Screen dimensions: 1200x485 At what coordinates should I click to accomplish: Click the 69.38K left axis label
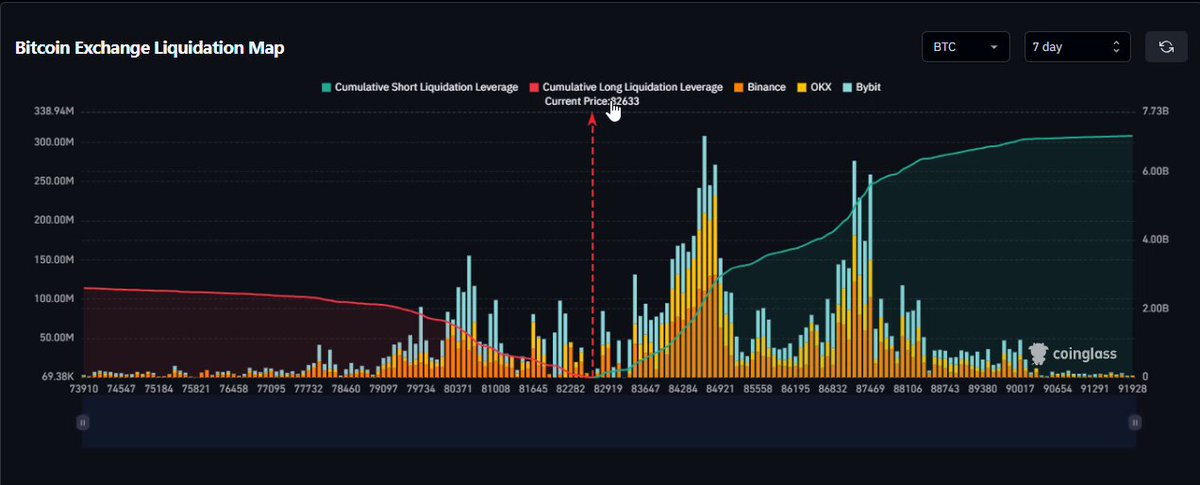coord(57,377)
